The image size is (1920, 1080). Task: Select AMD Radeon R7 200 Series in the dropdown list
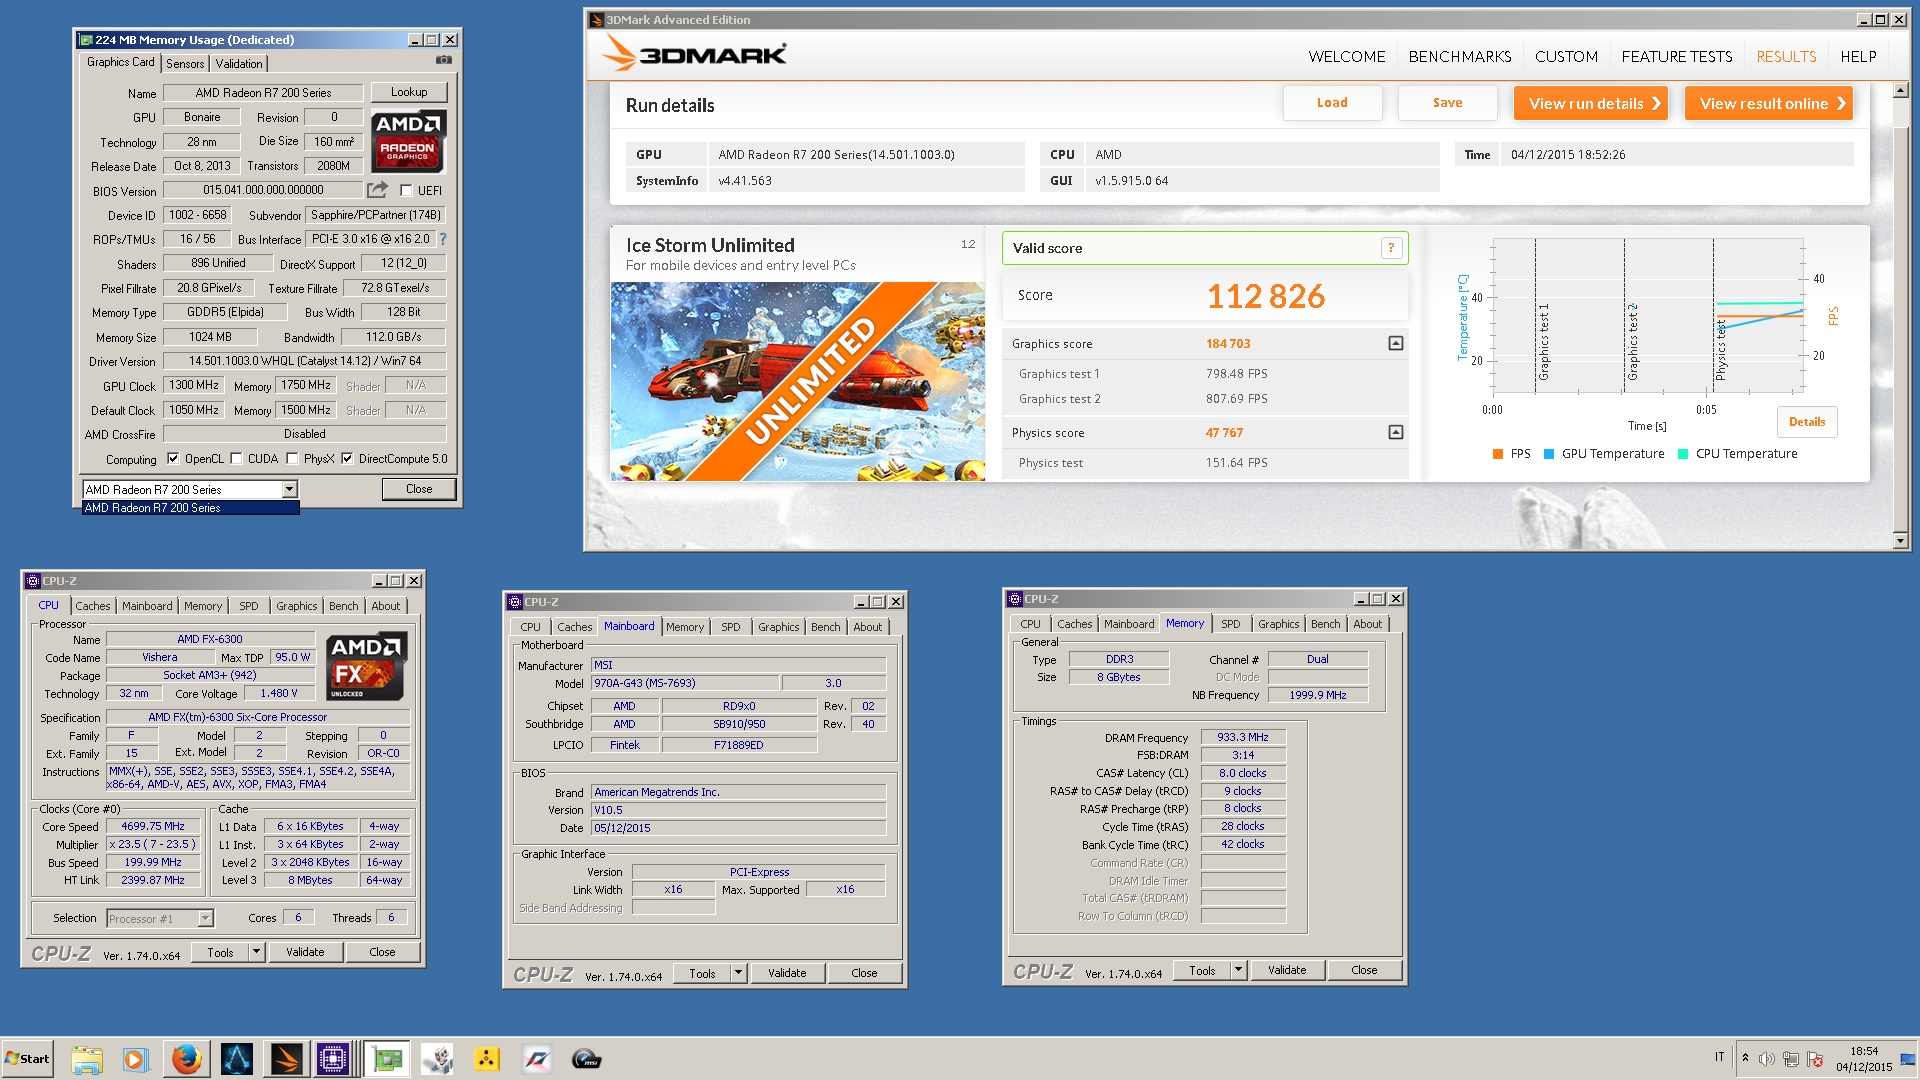(x=190, y=508)
